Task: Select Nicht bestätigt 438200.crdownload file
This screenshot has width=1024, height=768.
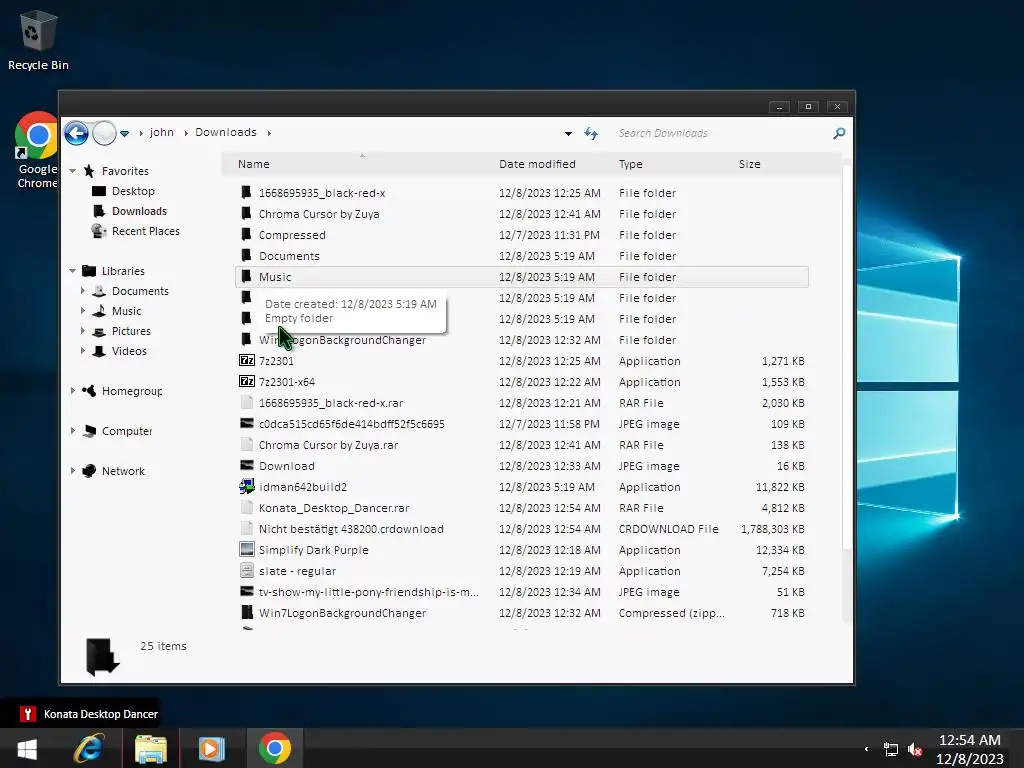Action: [351, 529]
